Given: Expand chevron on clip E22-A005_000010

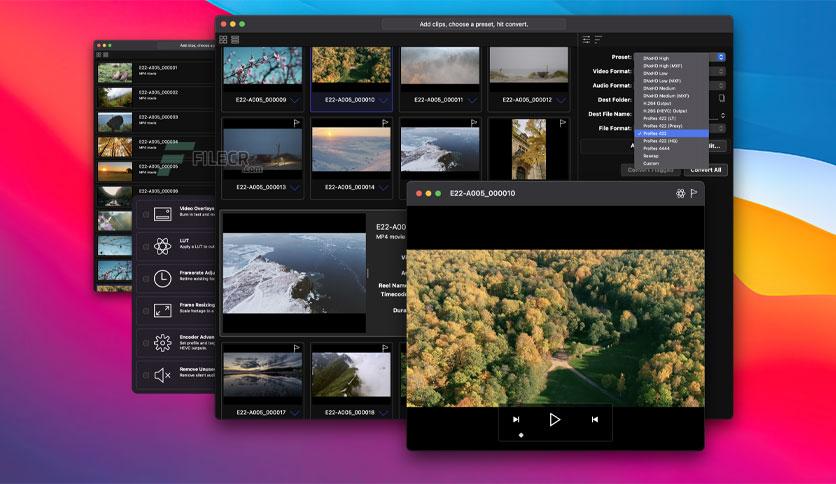Looking at the screenshot, I should click(x=383, y=100).
